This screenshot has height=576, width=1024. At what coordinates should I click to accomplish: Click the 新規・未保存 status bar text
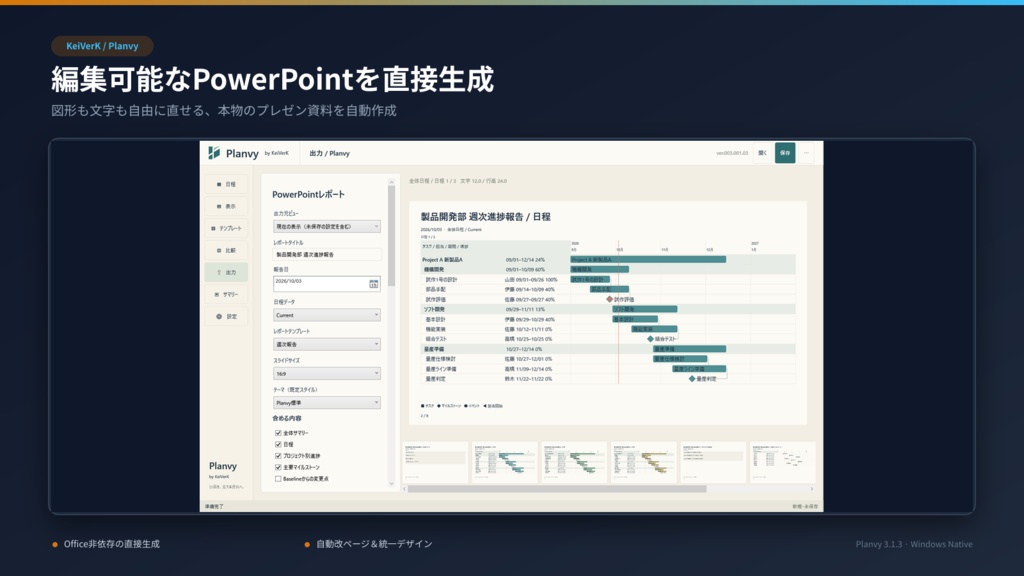(805, 506)
